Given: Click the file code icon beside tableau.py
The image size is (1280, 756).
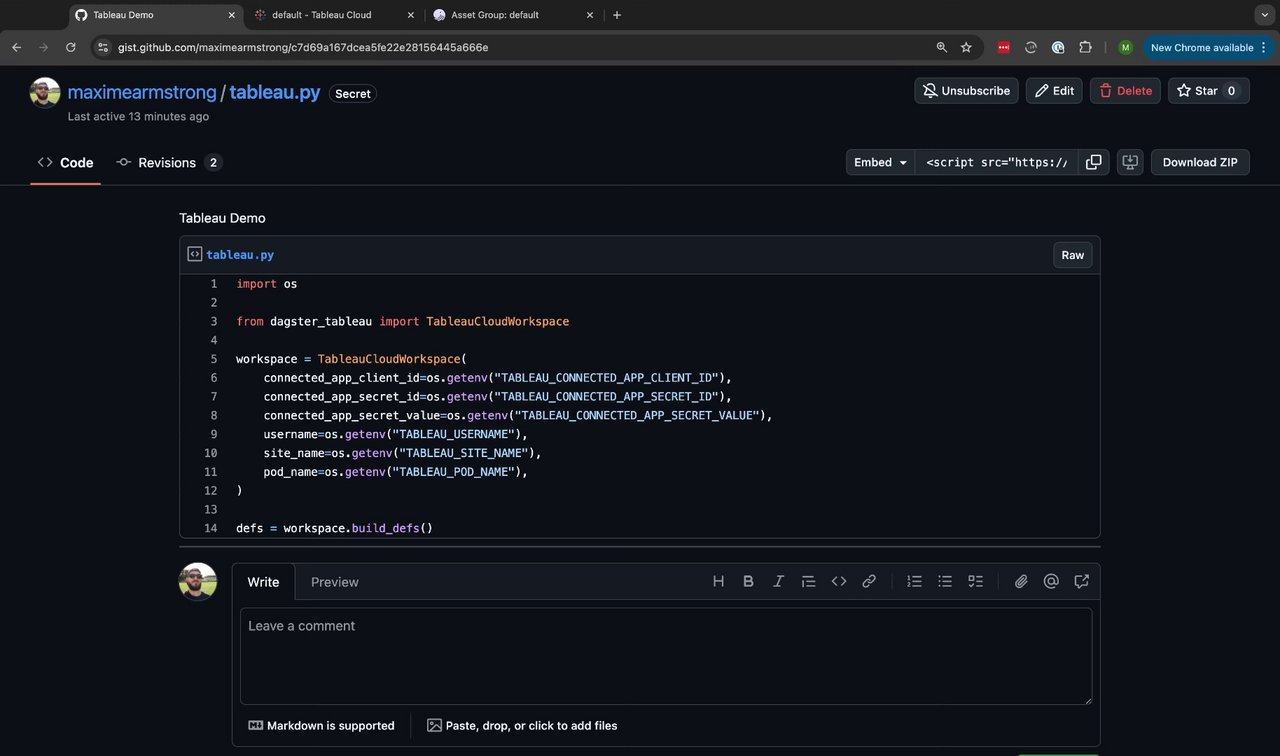Looking at the screenshot, I should pyautogui.click(x=195, y=254).
